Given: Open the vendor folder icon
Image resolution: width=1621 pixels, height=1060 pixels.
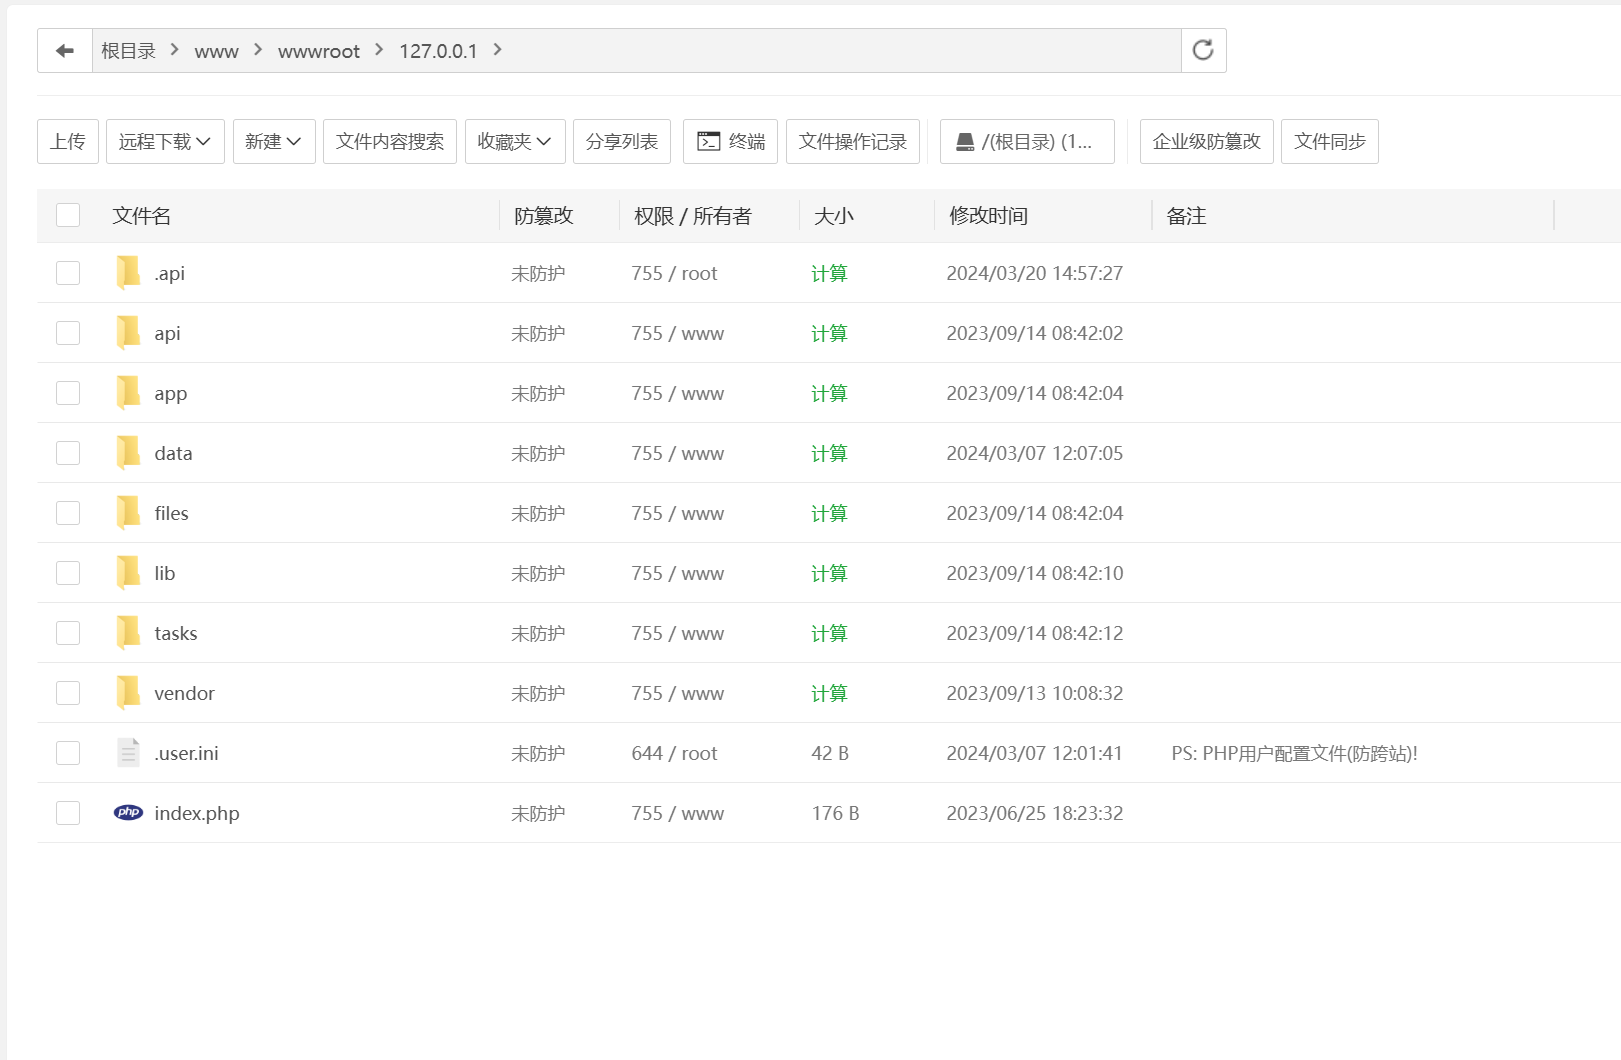Looking at the screenshot, I should [128, 693].
